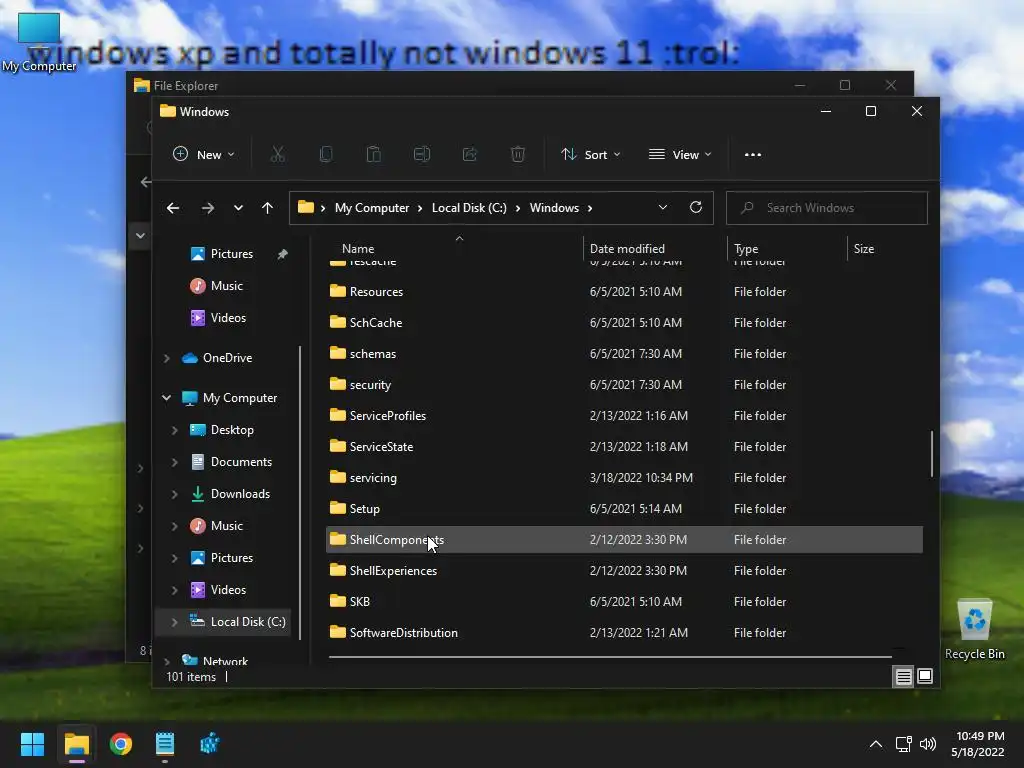
Task: Select the SoftwareDistribution folder row
Action: [x=624, y=633]
